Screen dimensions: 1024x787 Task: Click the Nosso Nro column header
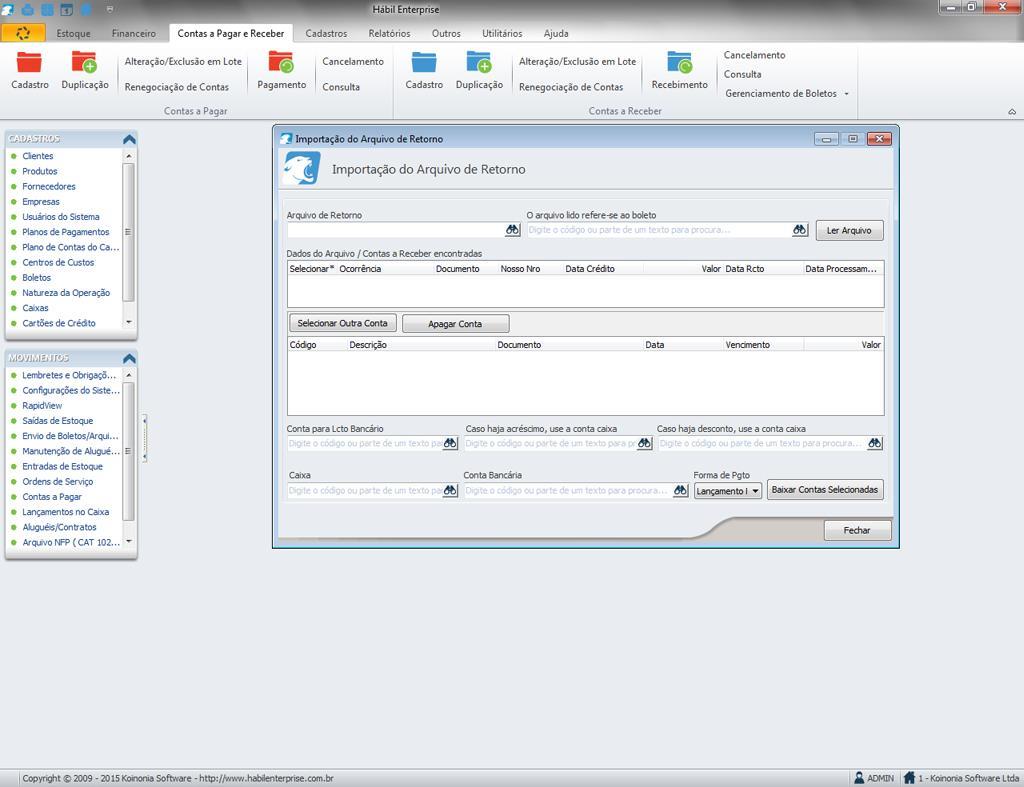[x=520, y=269]
